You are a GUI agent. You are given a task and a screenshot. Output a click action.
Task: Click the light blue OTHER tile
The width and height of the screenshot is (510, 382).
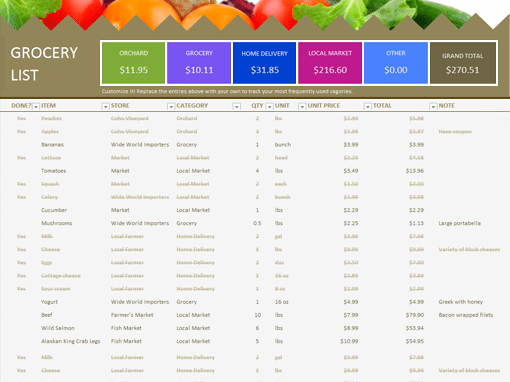tap(396, 63)
